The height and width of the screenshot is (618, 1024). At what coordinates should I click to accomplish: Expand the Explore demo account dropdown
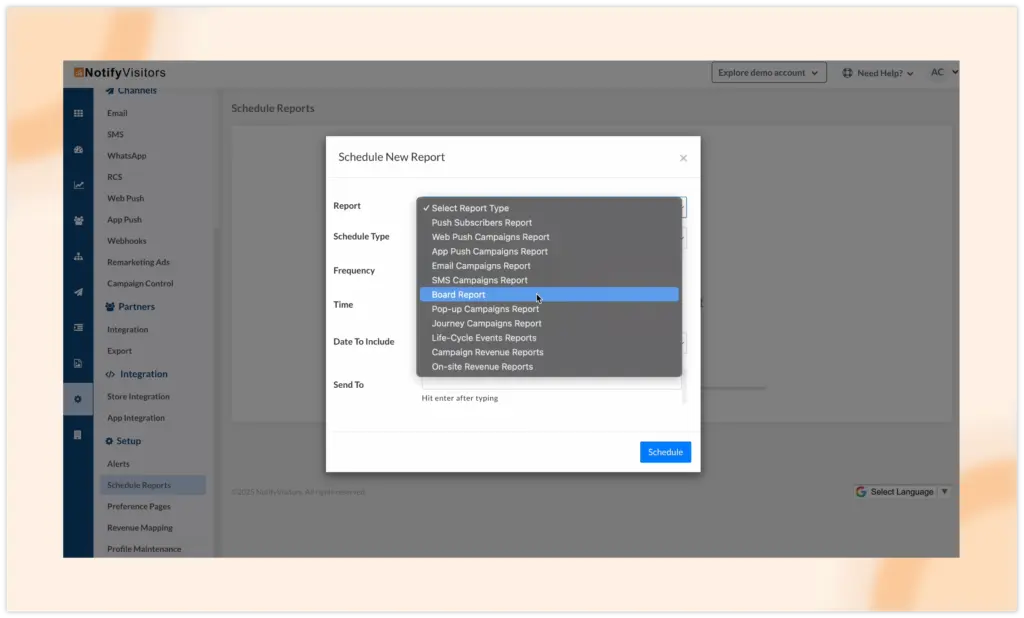click(769, 73)
